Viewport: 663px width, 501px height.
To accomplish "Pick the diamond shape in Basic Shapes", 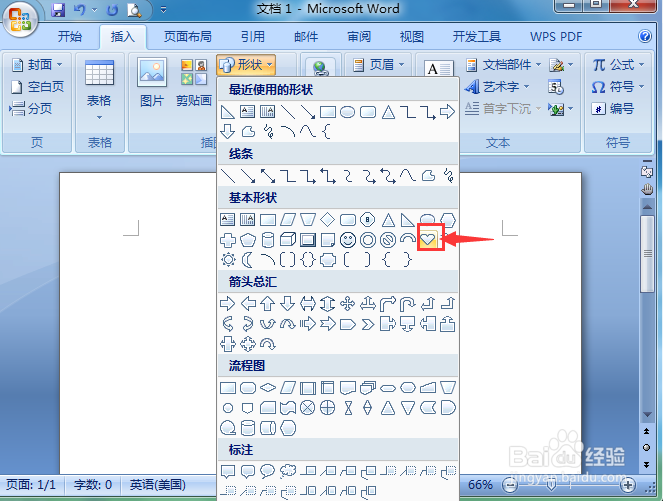I will [x=327, y=220].
